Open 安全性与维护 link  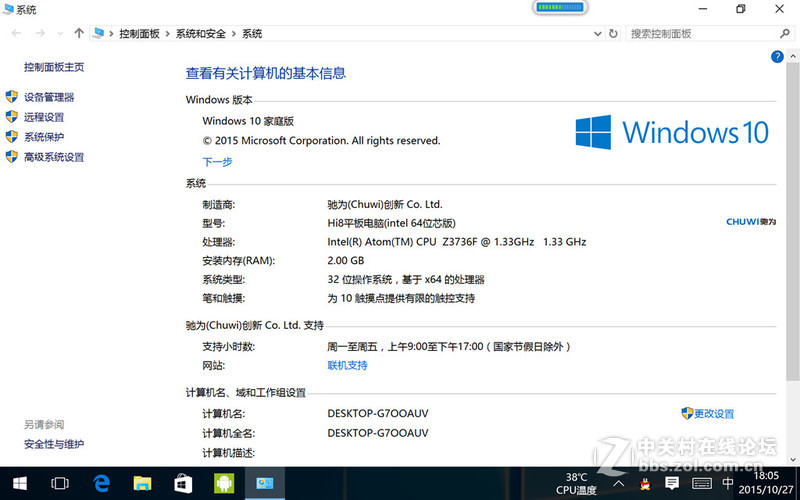(x=54, y=444)
